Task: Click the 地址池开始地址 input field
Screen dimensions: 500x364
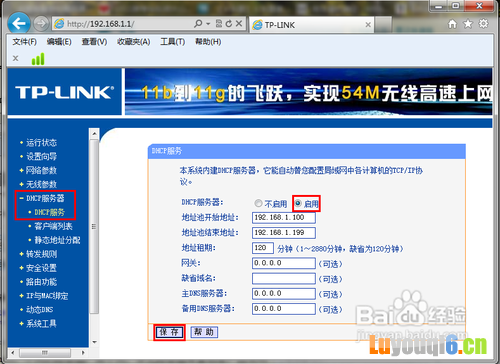Action: [284, 218]
